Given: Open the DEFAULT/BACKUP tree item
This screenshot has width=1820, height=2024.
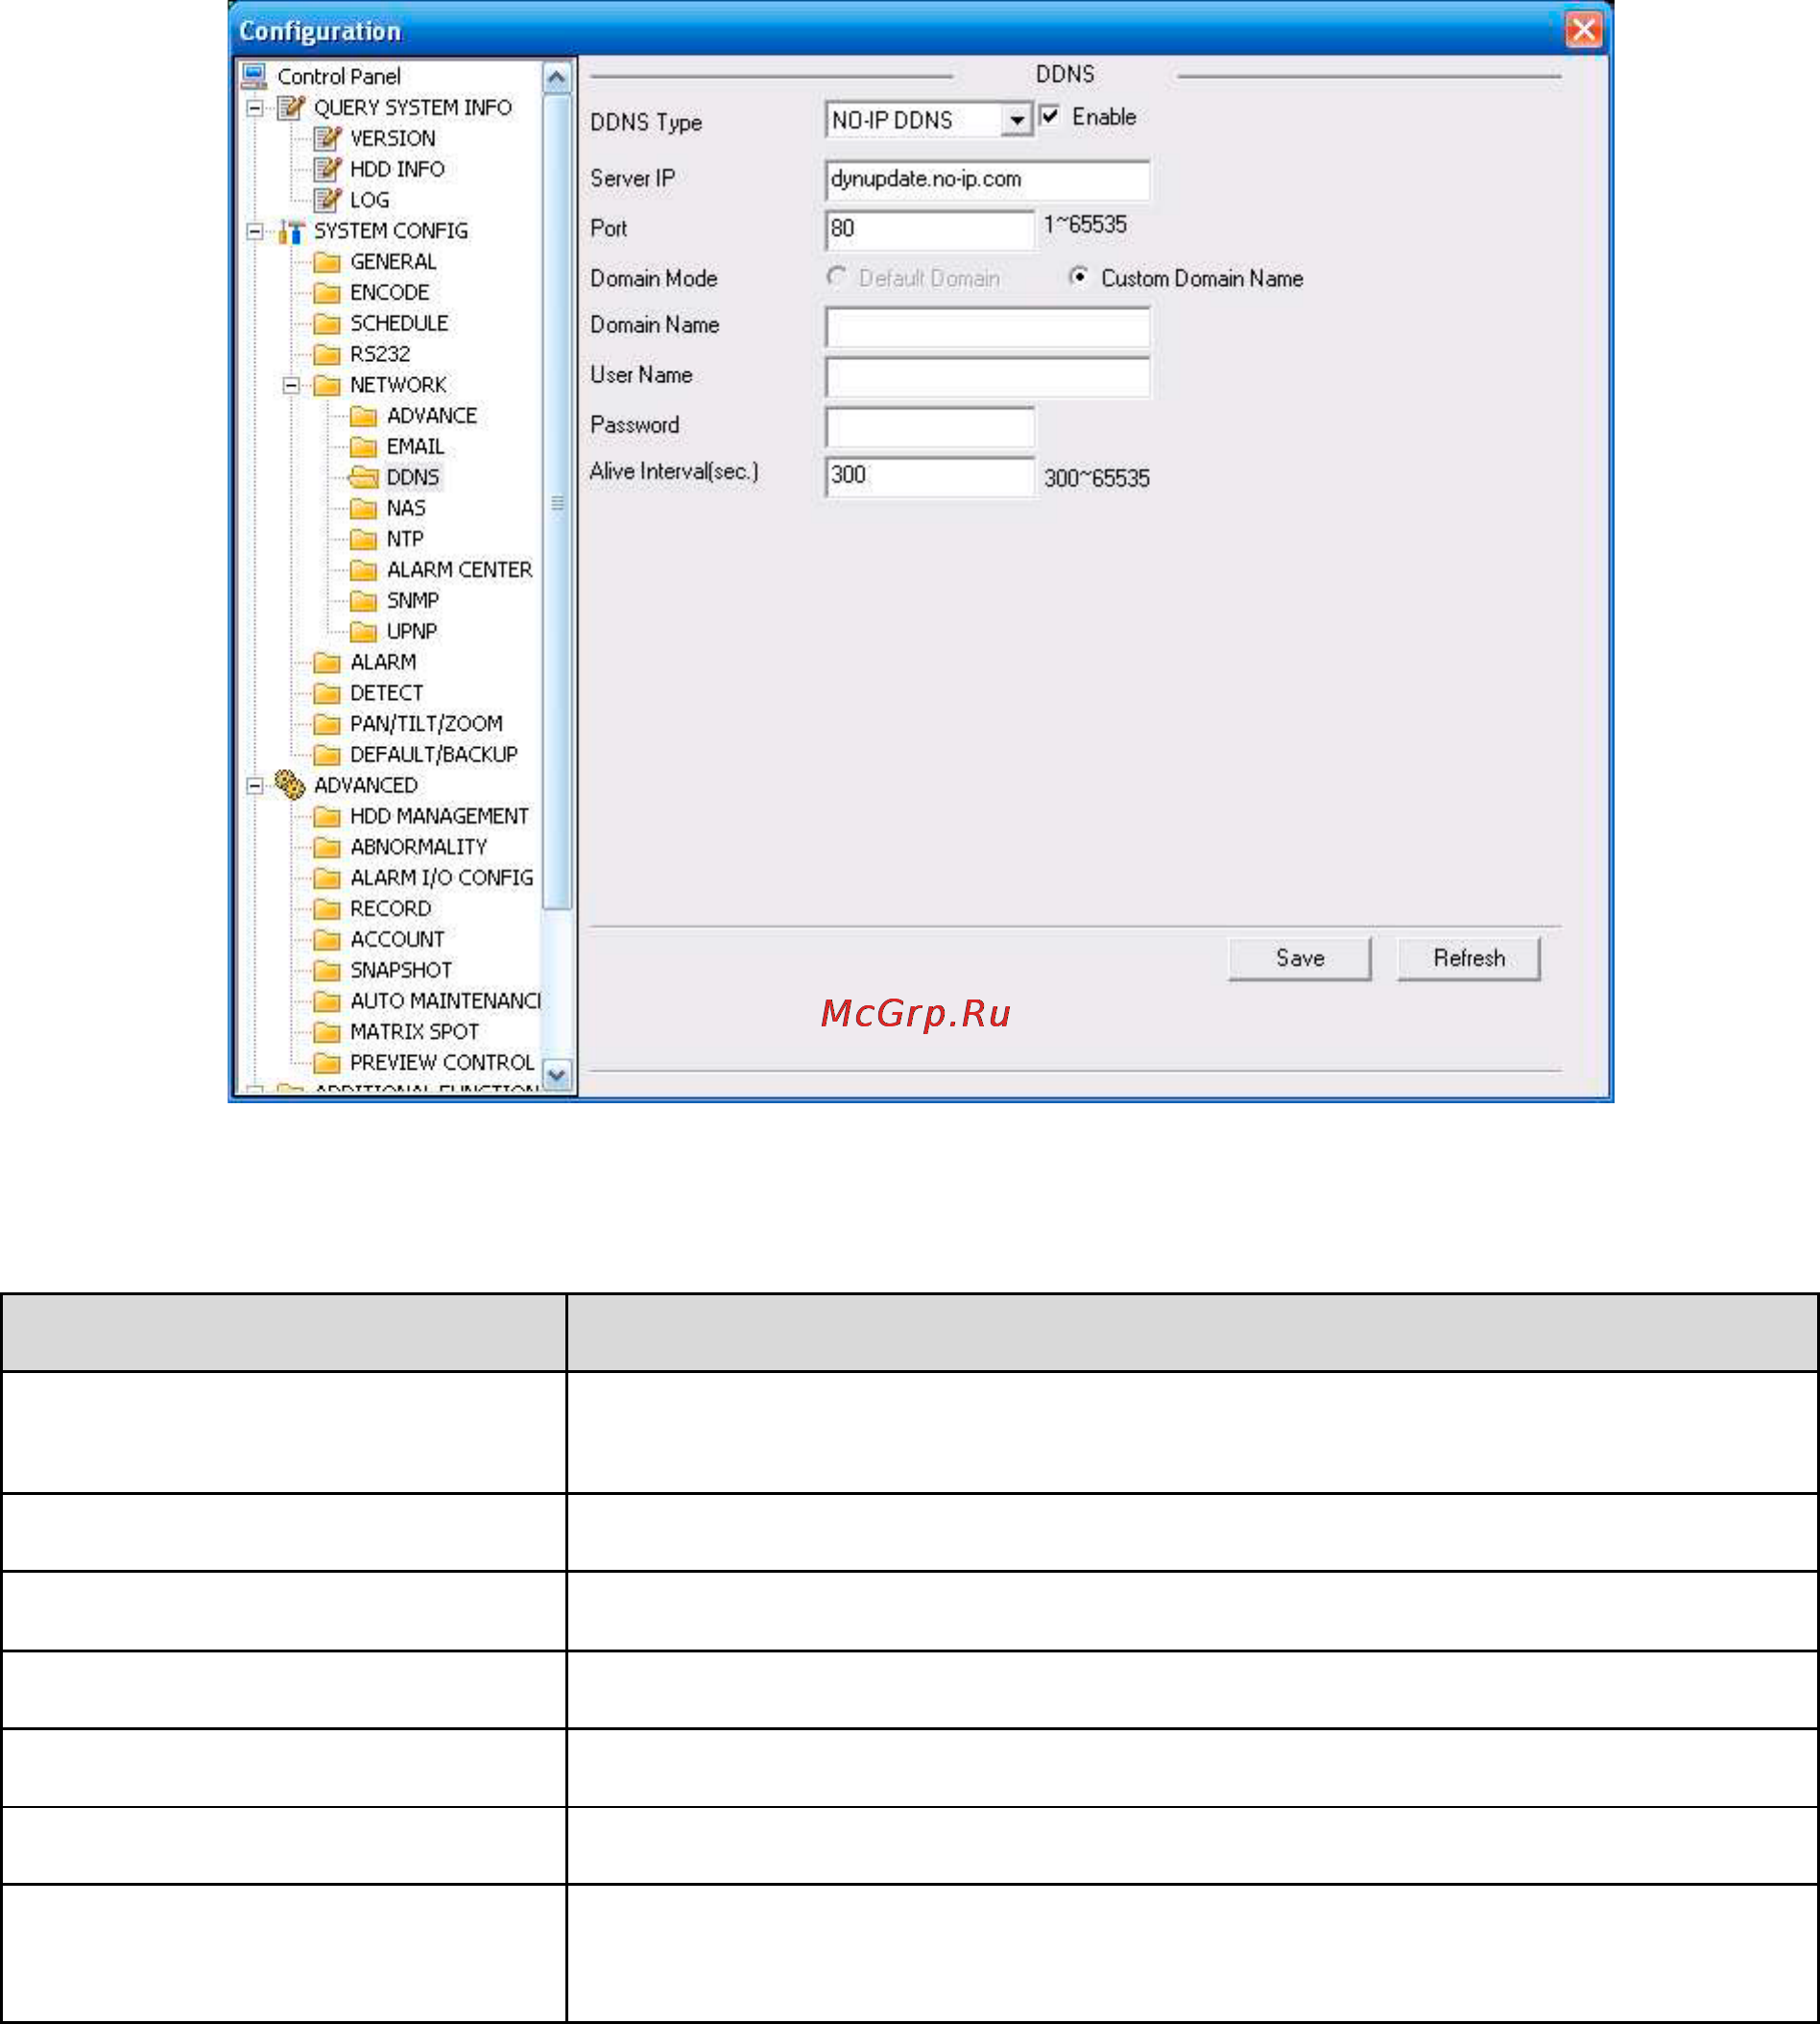Looking at the screenshot, I should [x=434, y=755].
